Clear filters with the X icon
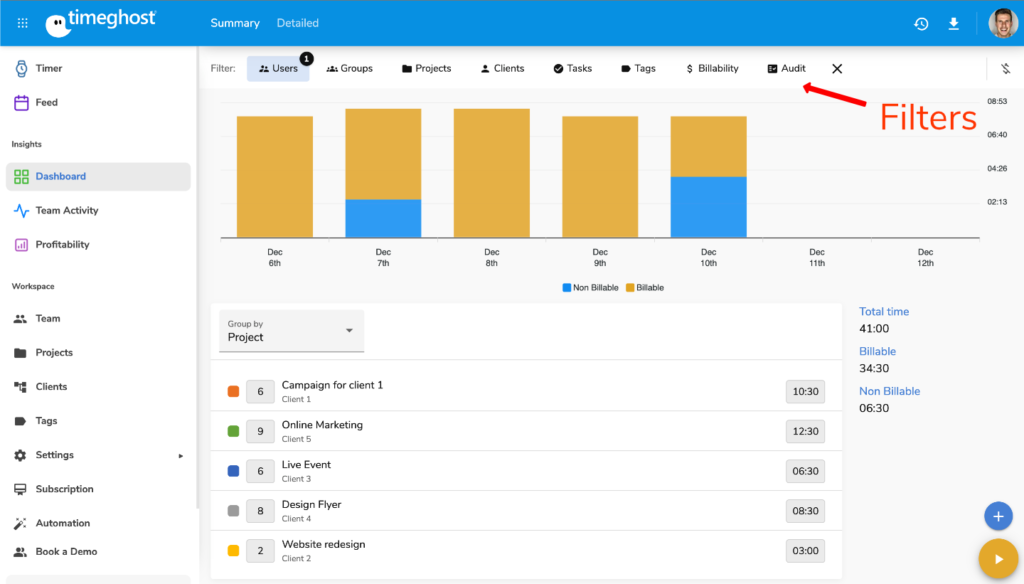 [x=837, y=69]
